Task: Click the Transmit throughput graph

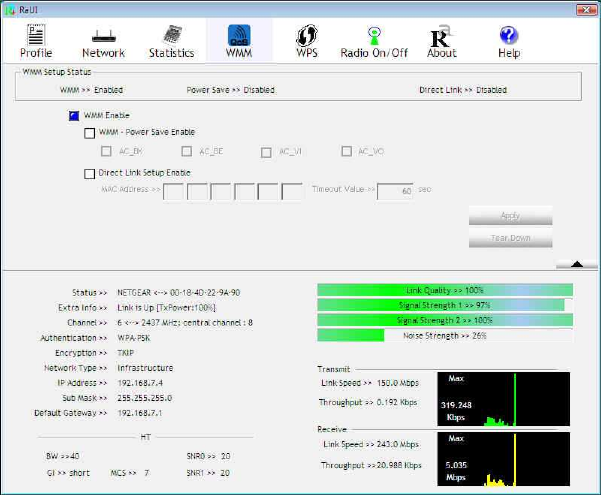Action: [x=504, y=399]
